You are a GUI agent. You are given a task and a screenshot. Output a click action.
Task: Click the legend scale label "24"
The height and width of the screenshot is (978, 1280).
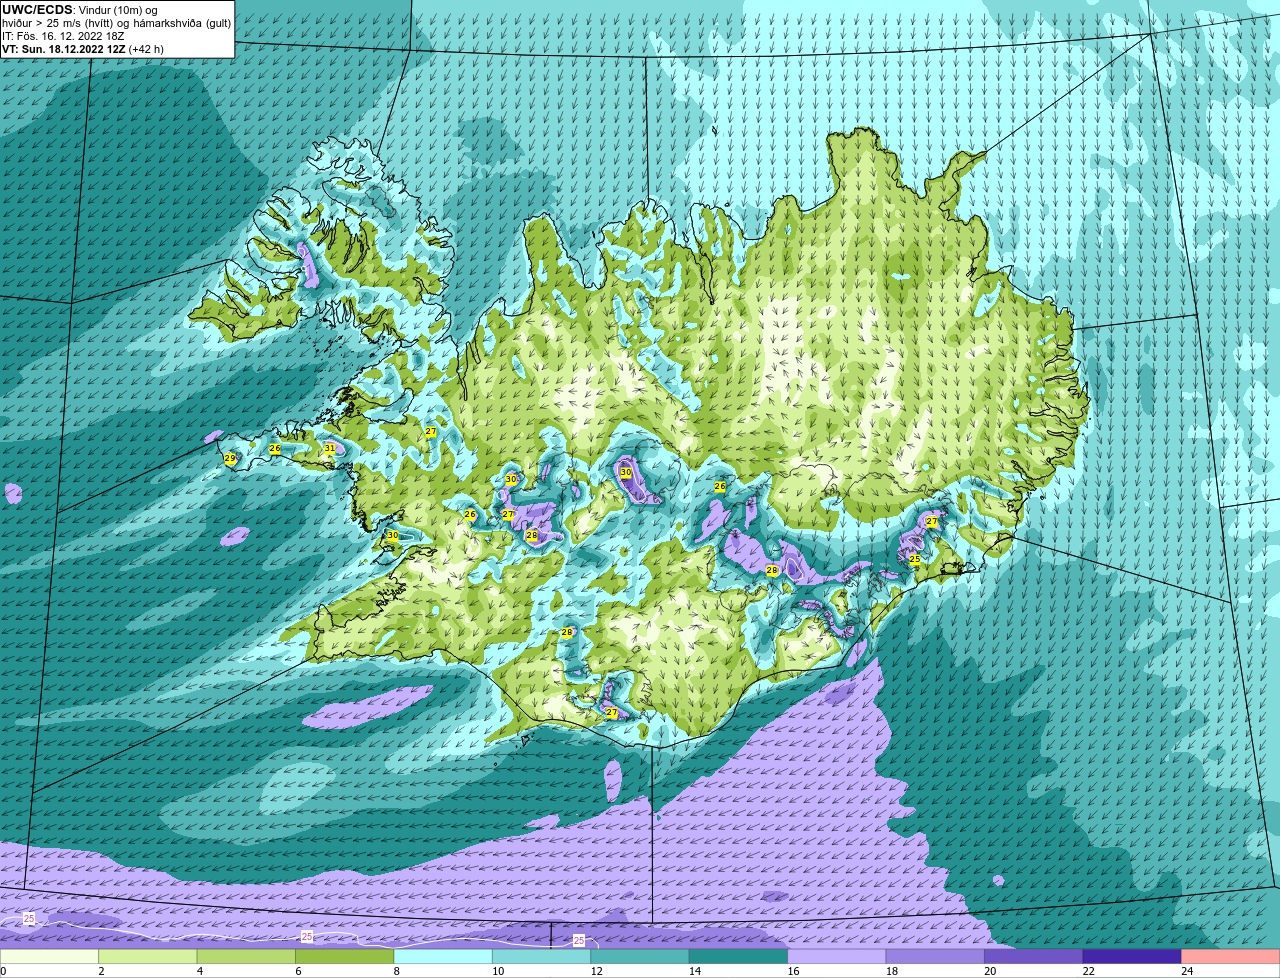tap(1187, 971)
